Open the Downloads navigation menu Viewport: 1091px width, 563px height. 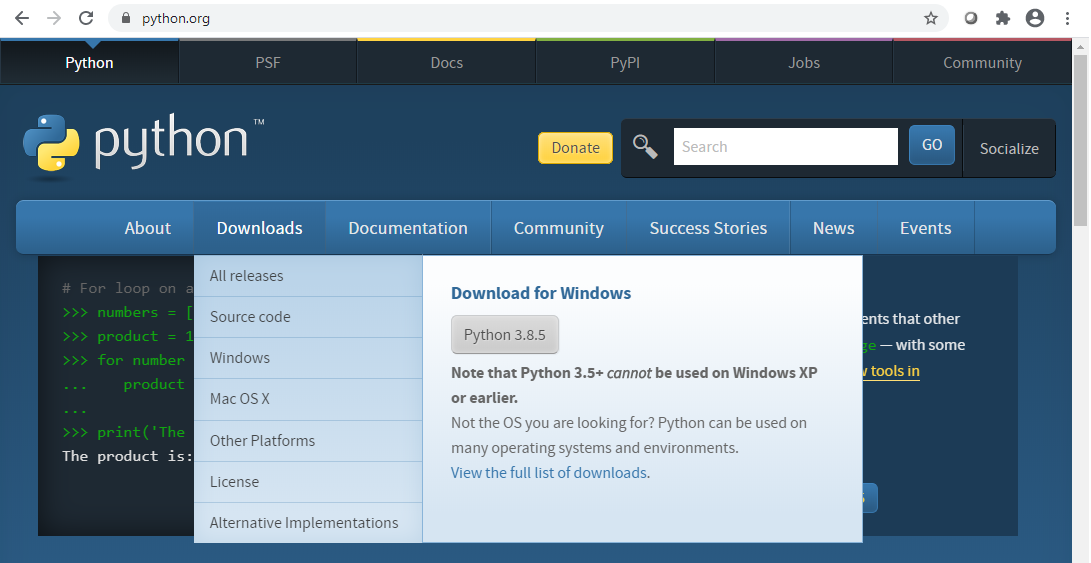259,228
